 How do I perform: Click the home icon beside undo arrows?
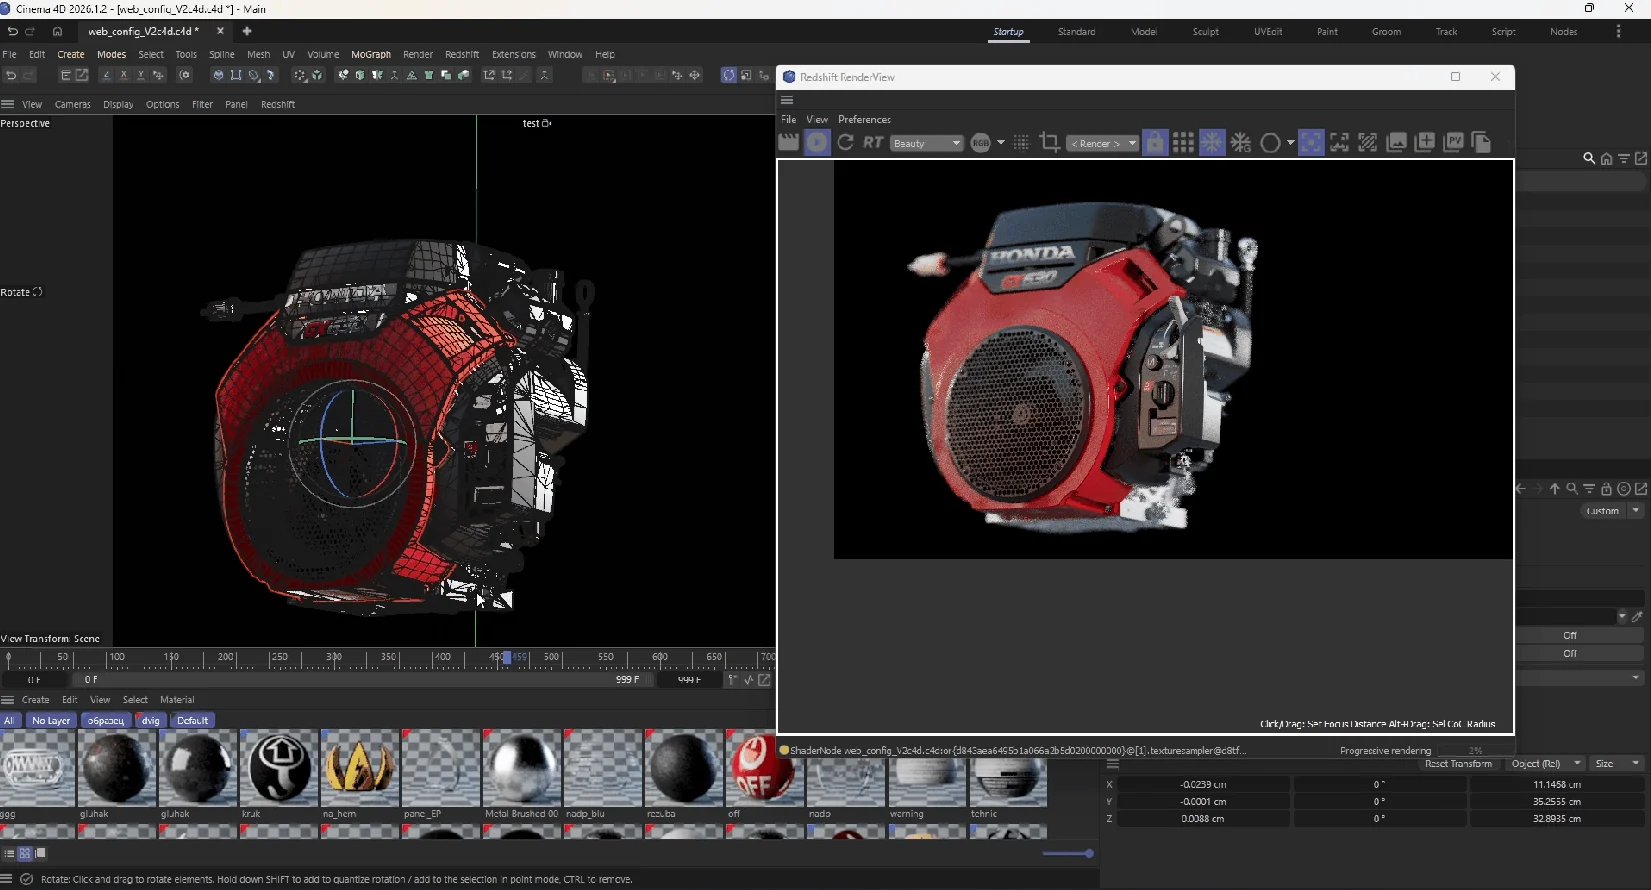(x=57, y=31)
